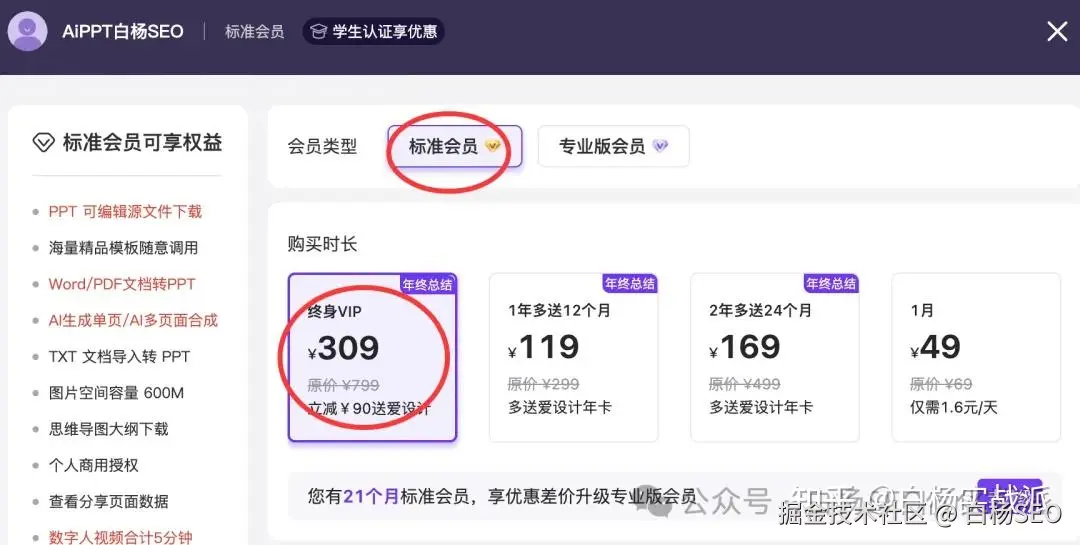Click the Word/PDF文档转PPT benefit

pyautogui.click(x=122, y=284)
